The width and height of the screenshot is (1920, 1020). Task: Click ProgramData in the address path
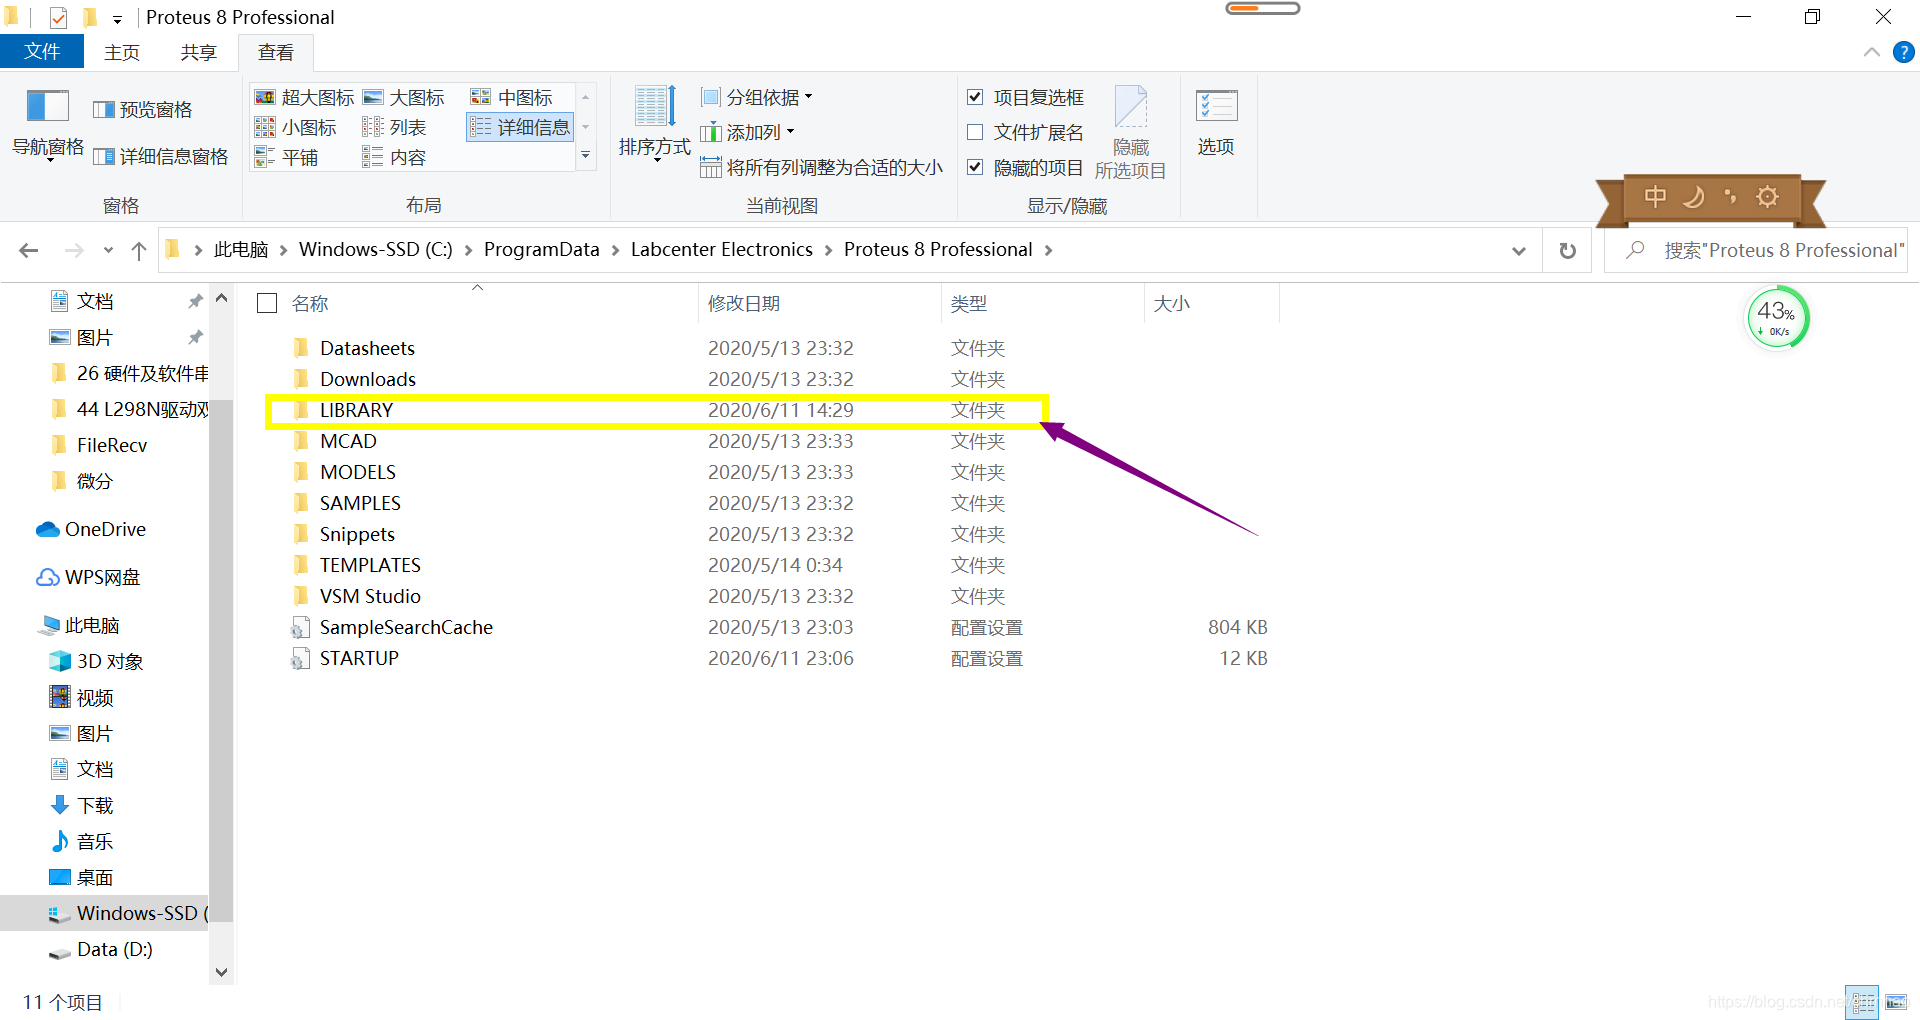(542, 250)
